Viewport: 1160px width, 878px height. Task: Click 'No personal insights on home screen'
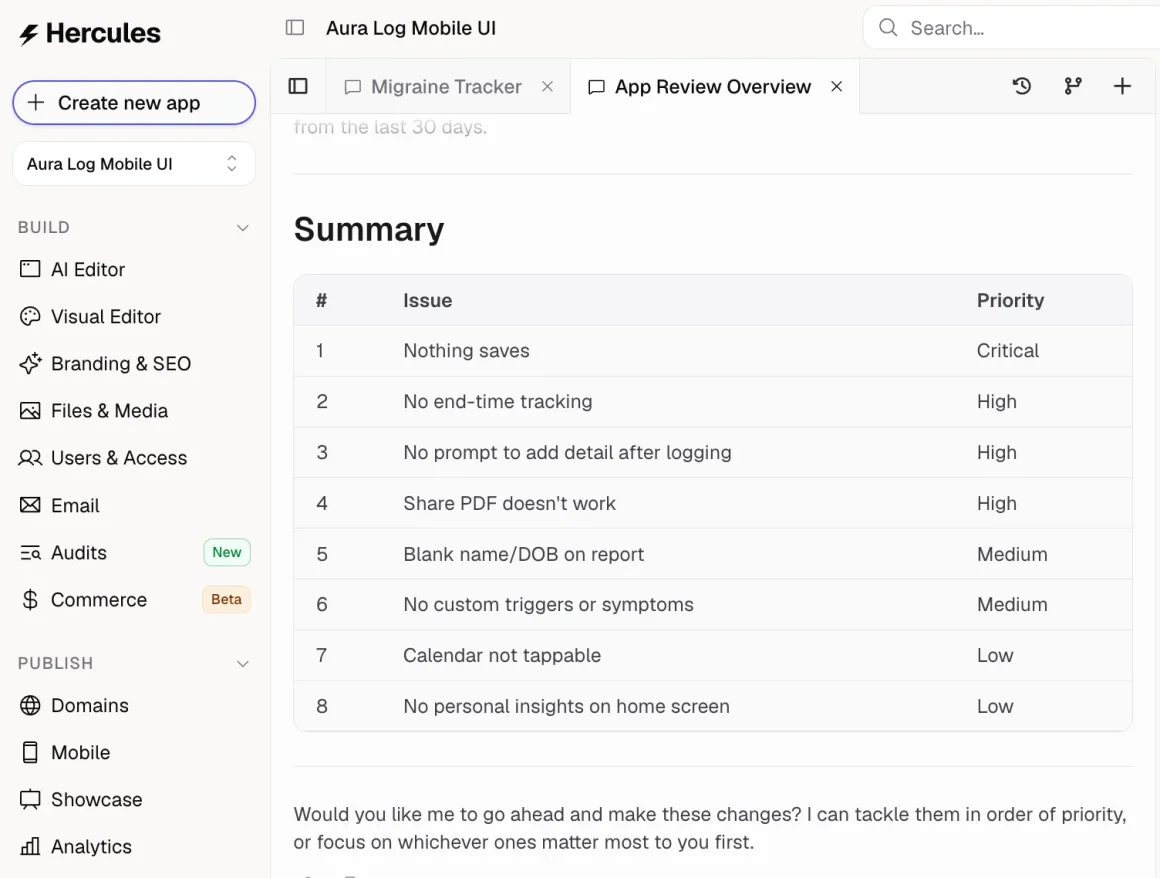coord(567,706)
